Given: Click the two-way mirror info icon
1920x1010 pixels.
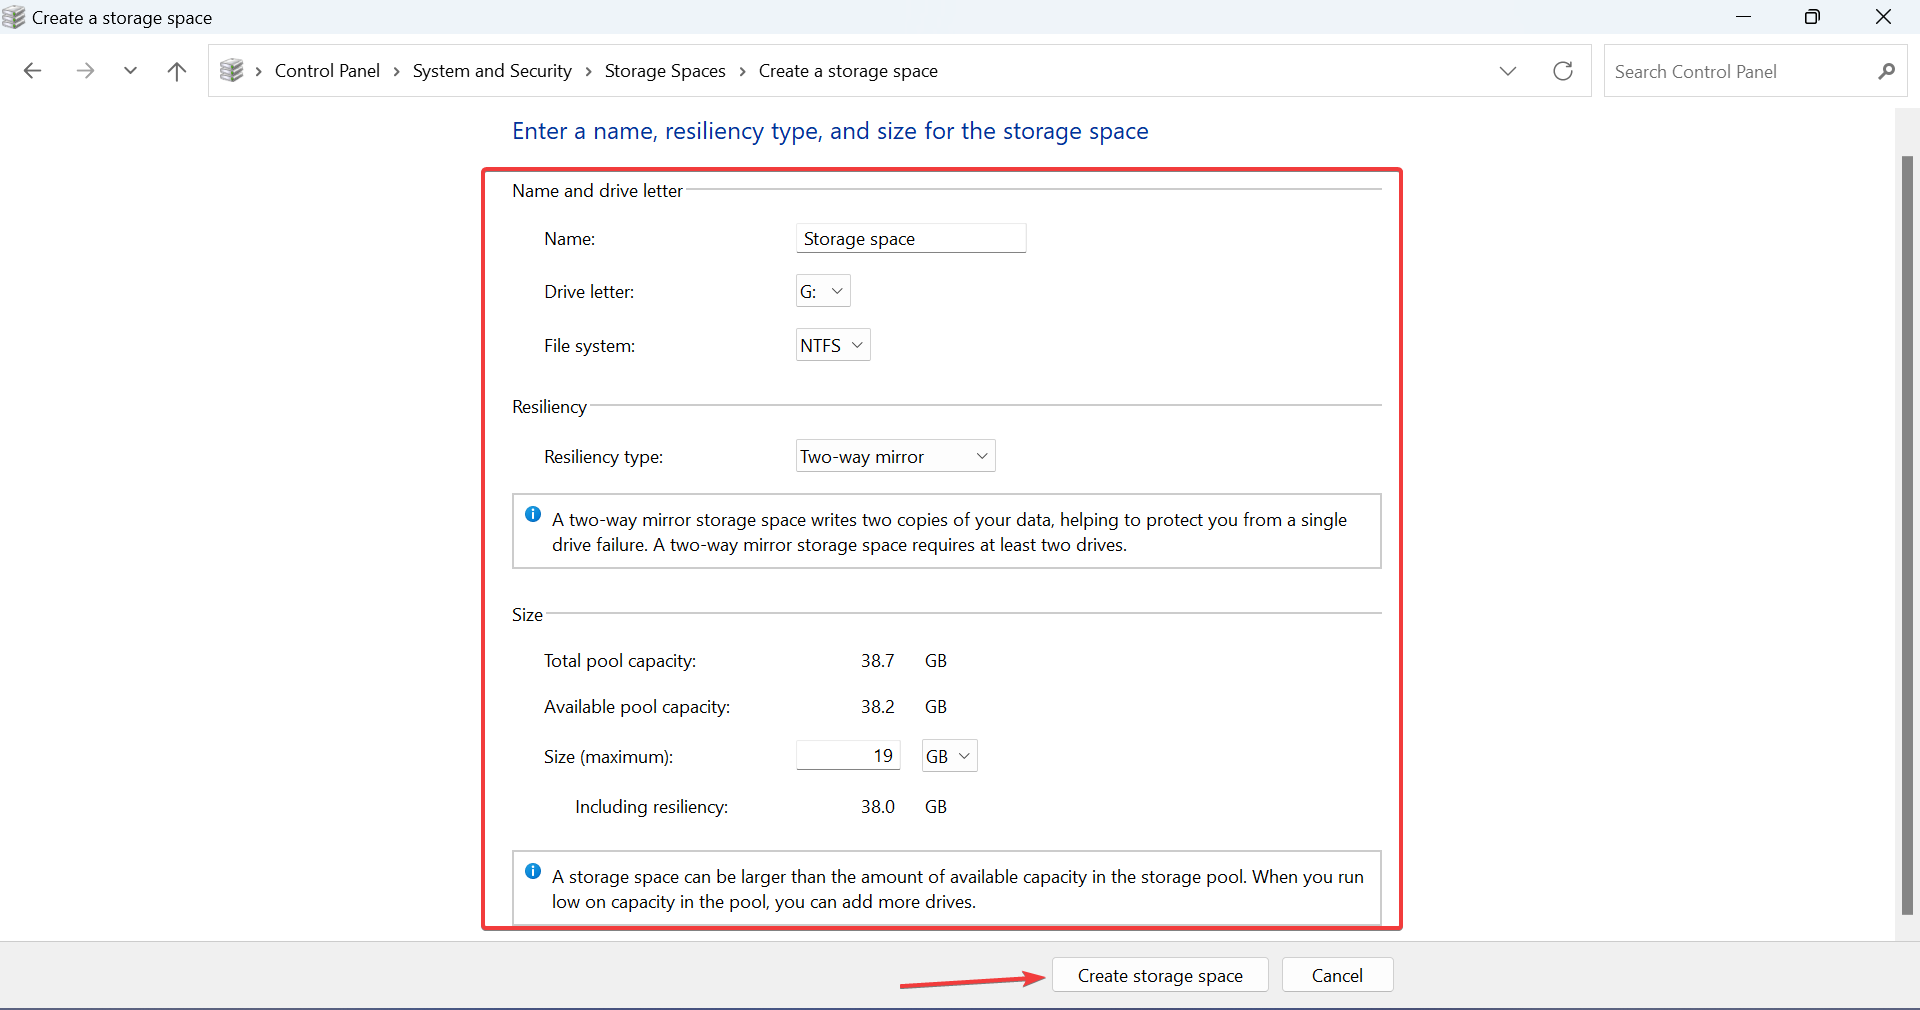Looking at the screenshot, I should click(x=533, y=514).
